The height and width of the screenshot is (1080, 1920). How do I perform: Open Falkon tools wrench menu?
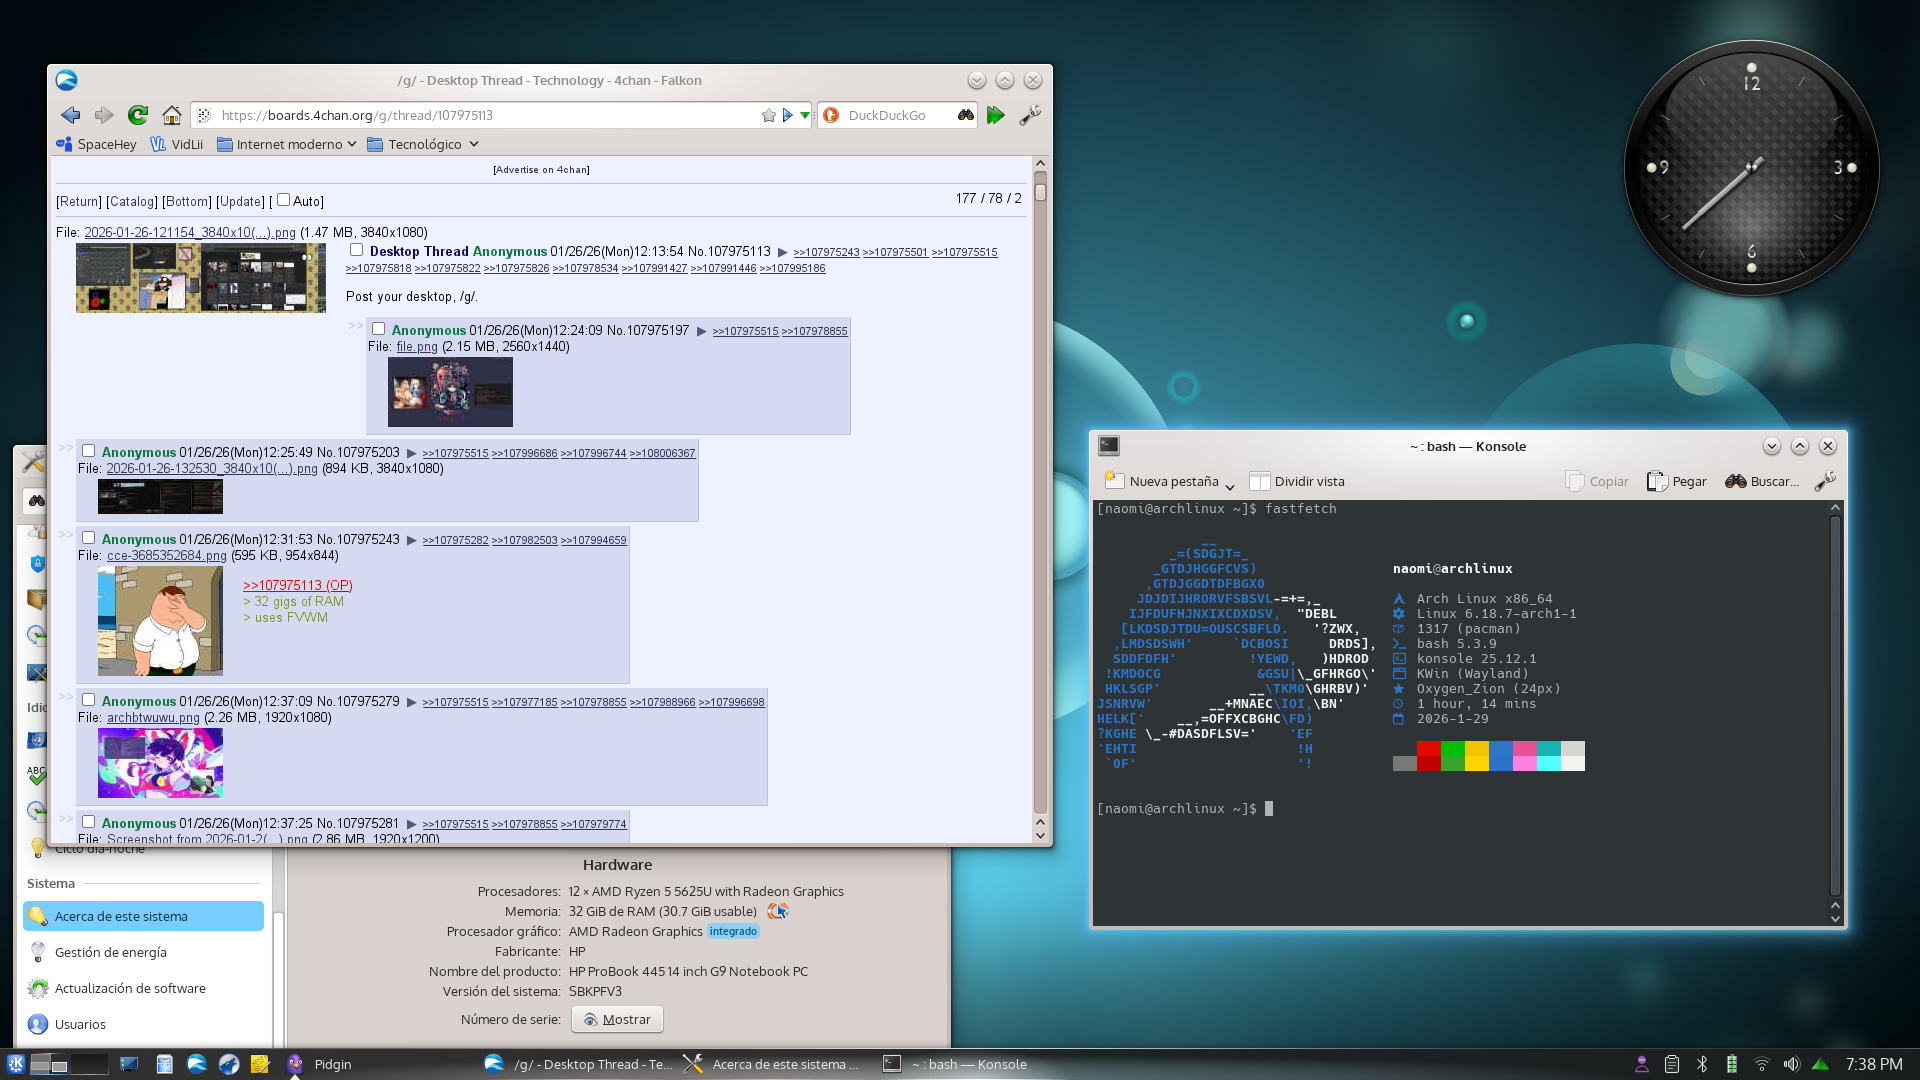tap(1030, 115)
